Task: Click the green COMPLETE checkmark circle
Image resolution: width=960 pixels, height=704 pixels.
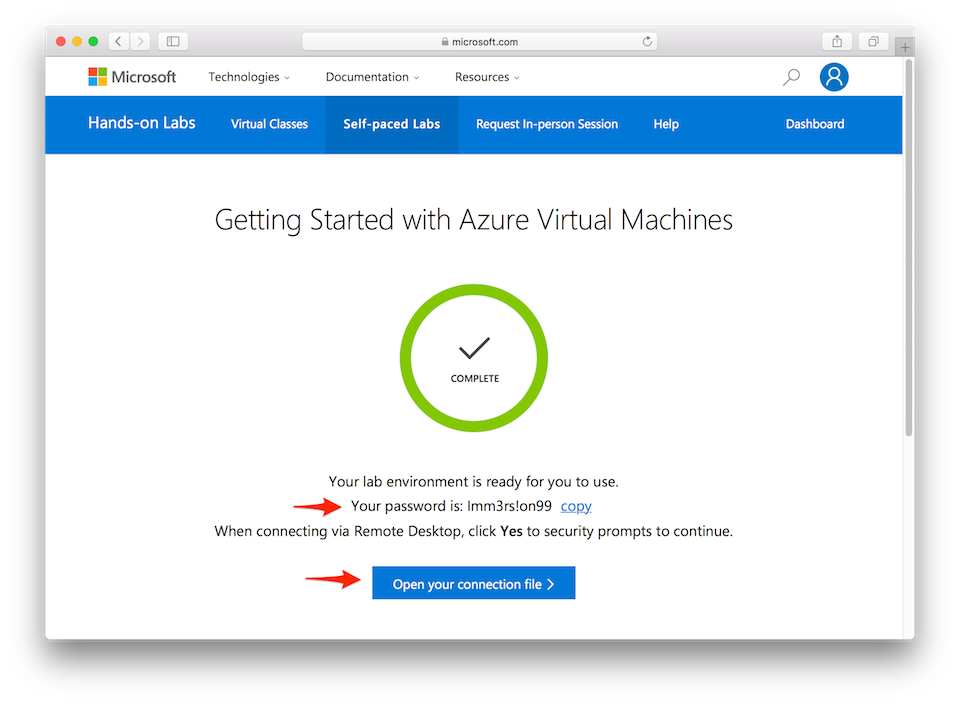Action: [x=473, y=358]
